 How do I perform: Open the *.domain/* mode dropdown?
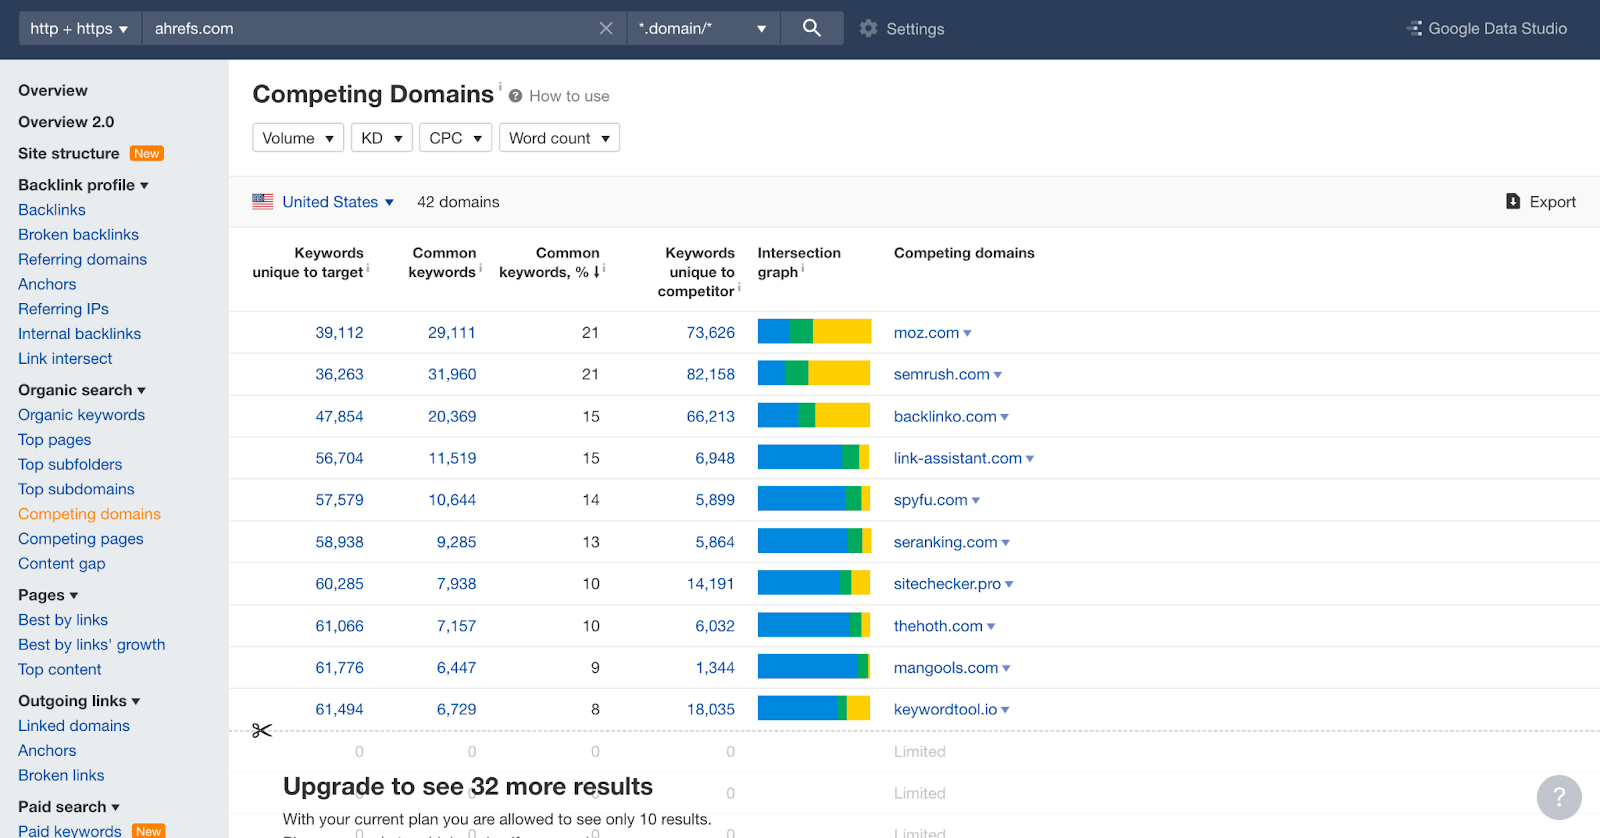(x=702, y=28)
